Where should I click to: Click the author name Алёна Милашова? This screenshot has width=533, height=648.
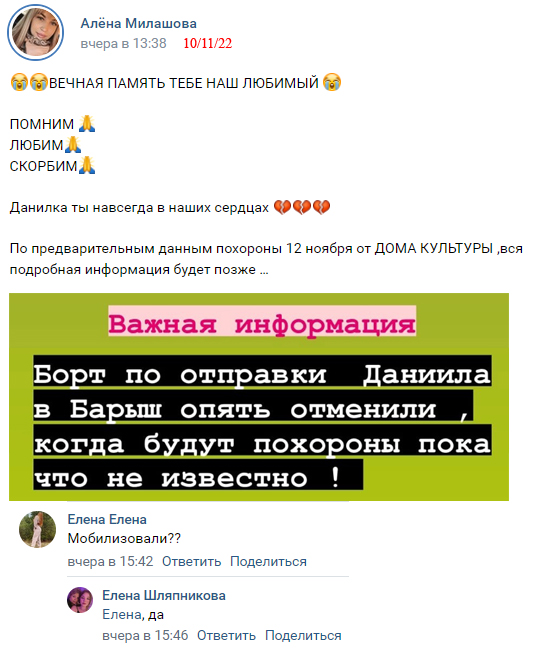pos(138,24)
